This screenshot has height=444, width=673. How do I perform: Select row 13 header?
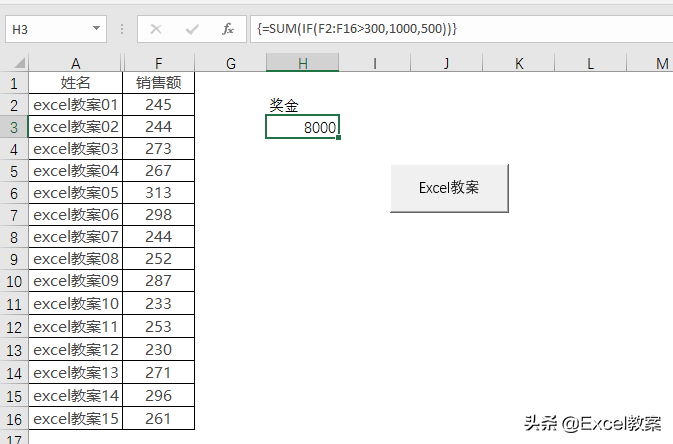pos(14,350)
